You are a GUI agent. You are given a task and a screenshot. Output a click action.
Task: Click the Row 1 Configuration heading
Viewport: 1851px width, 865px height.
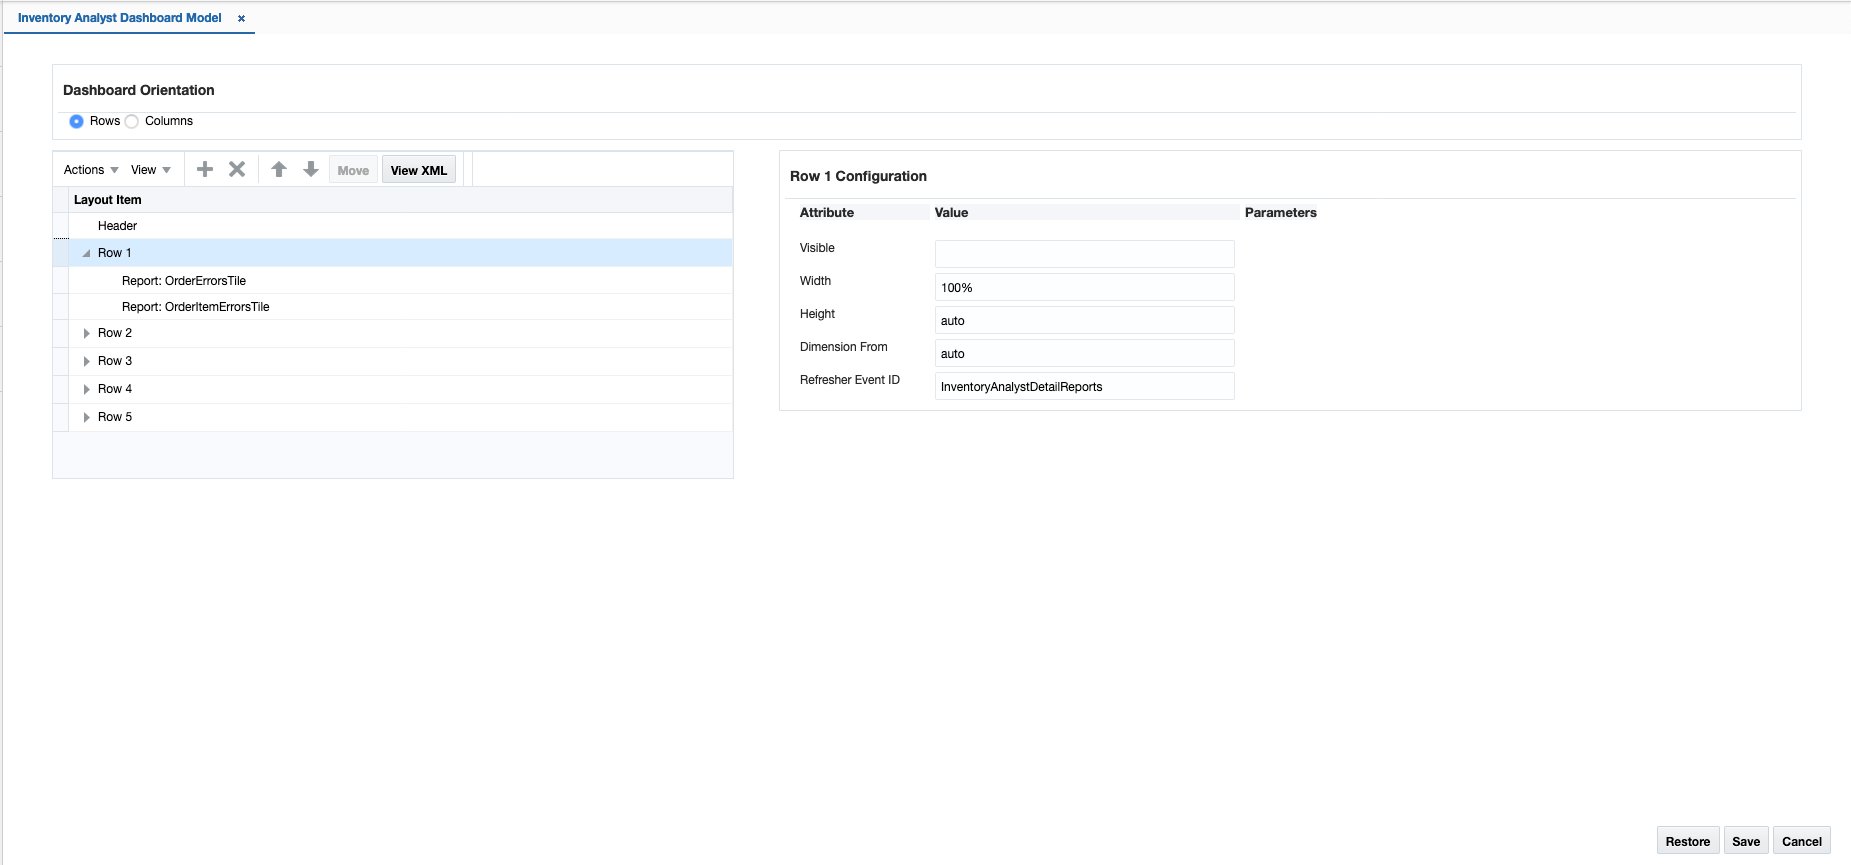(858, 176)
